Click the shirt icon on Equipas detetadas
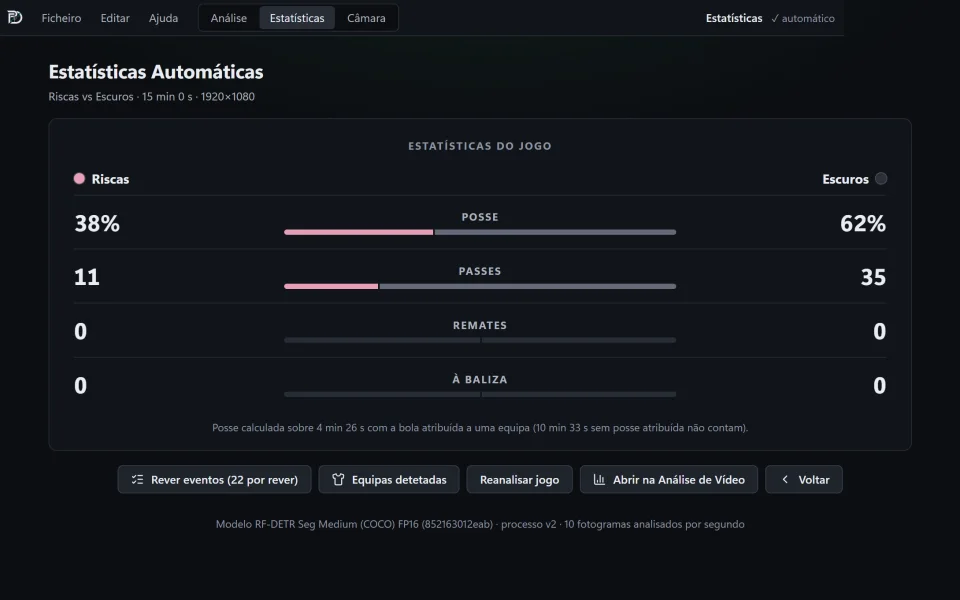Viewport: 960px width, 600px height. [x=338, y=479]
